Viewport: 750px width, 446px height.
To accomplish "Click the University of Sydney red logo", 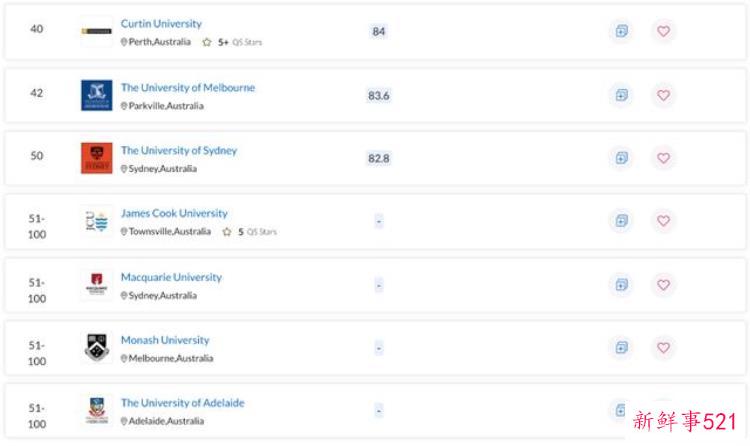I will (97, 158).
